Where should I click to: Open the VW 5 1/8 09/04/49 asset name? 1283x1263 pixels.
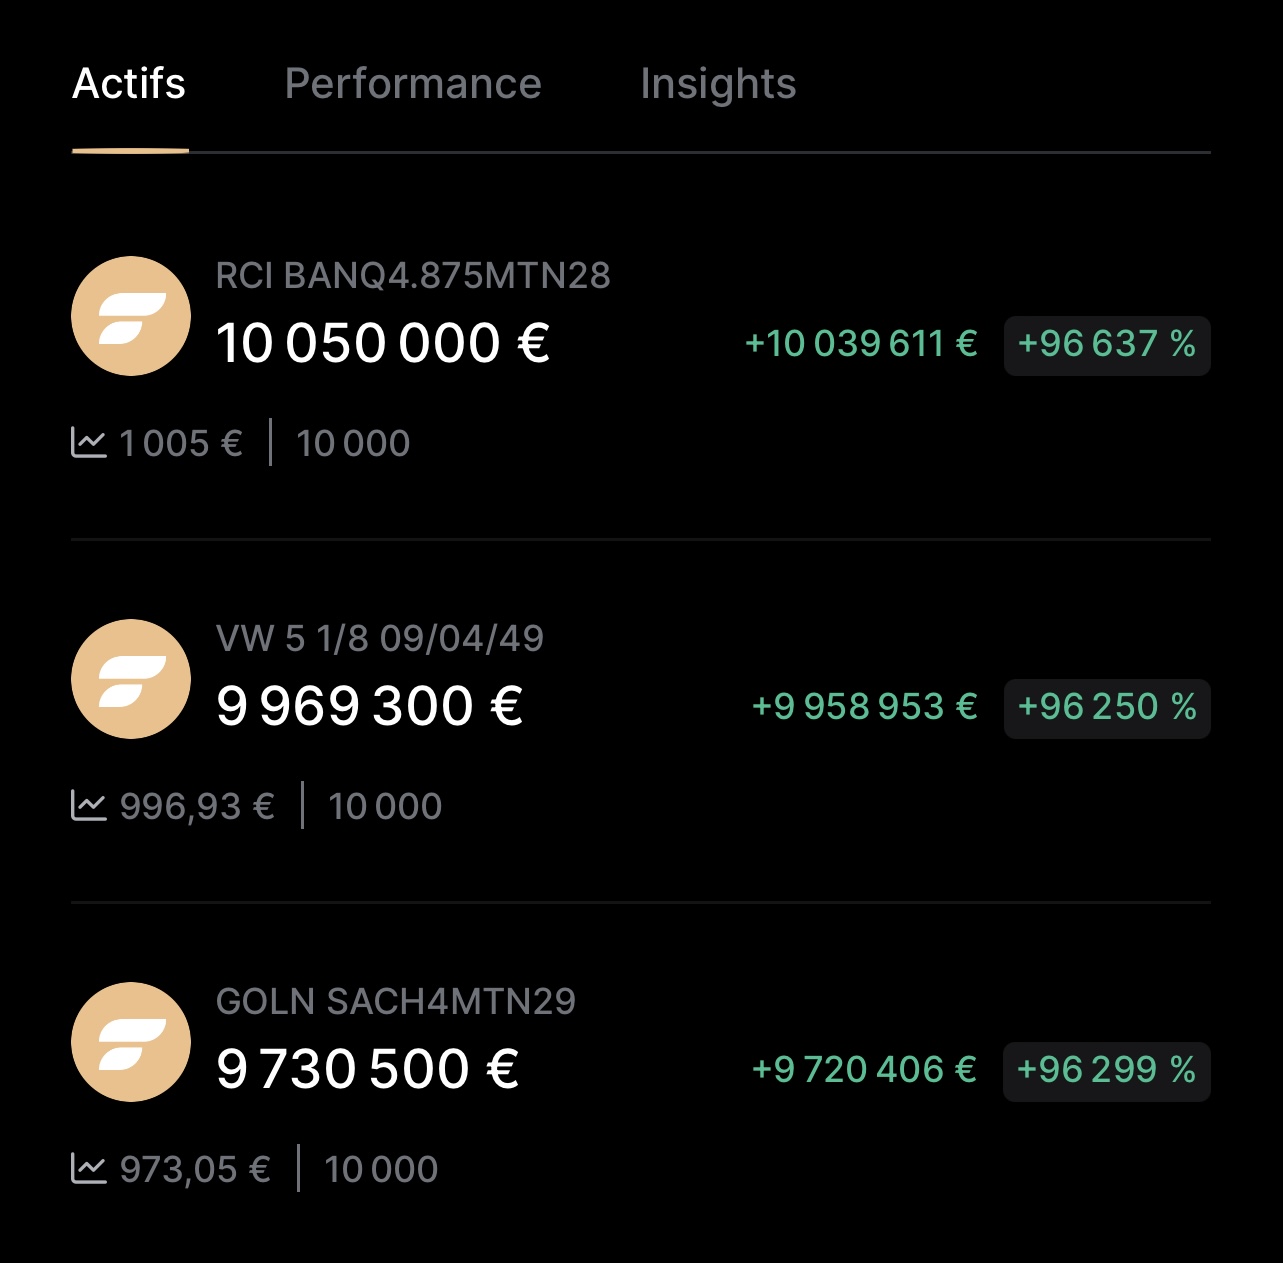(x=380, y=638)
